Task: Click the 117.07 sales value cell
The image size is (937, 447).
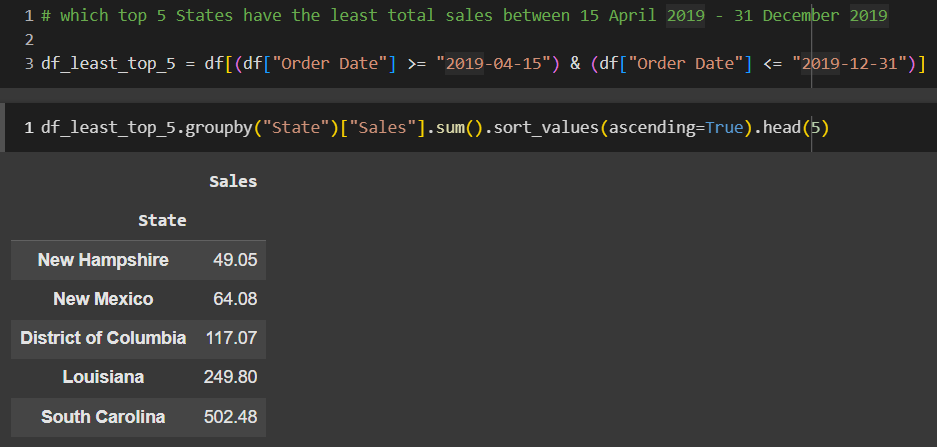Action: click(x=231, y=338)
